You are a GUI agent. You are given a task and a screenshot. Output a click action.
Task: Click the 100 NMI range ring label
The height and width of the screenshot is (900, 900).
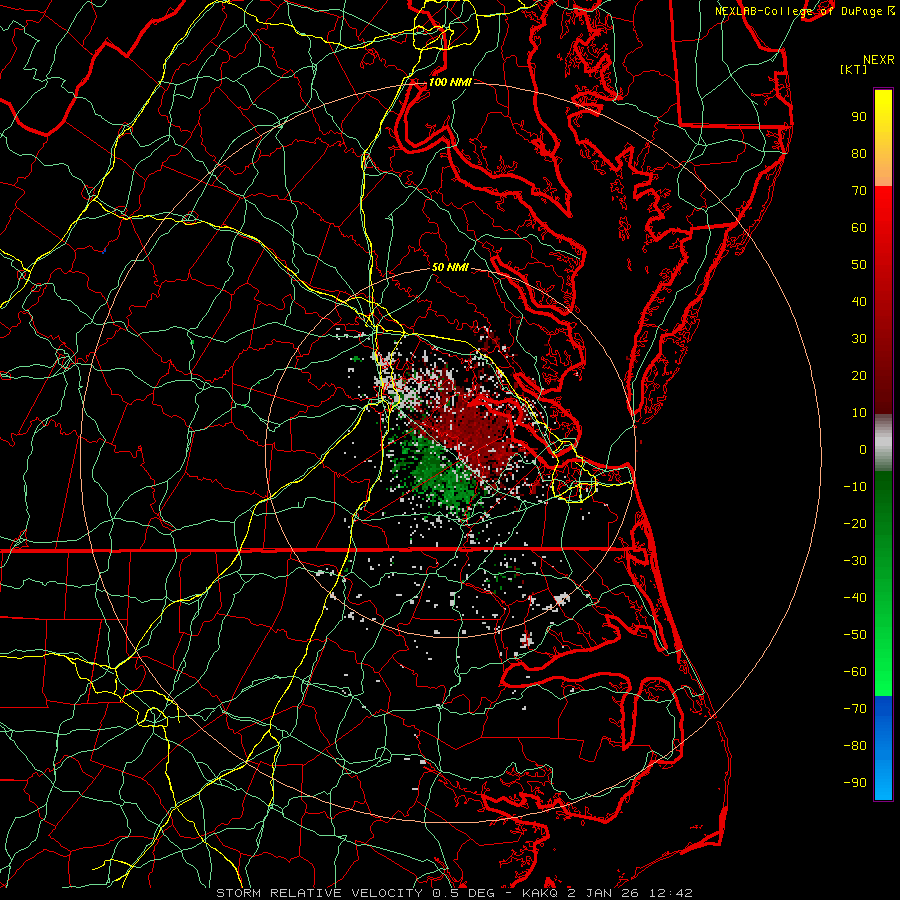tap(450, 82)
